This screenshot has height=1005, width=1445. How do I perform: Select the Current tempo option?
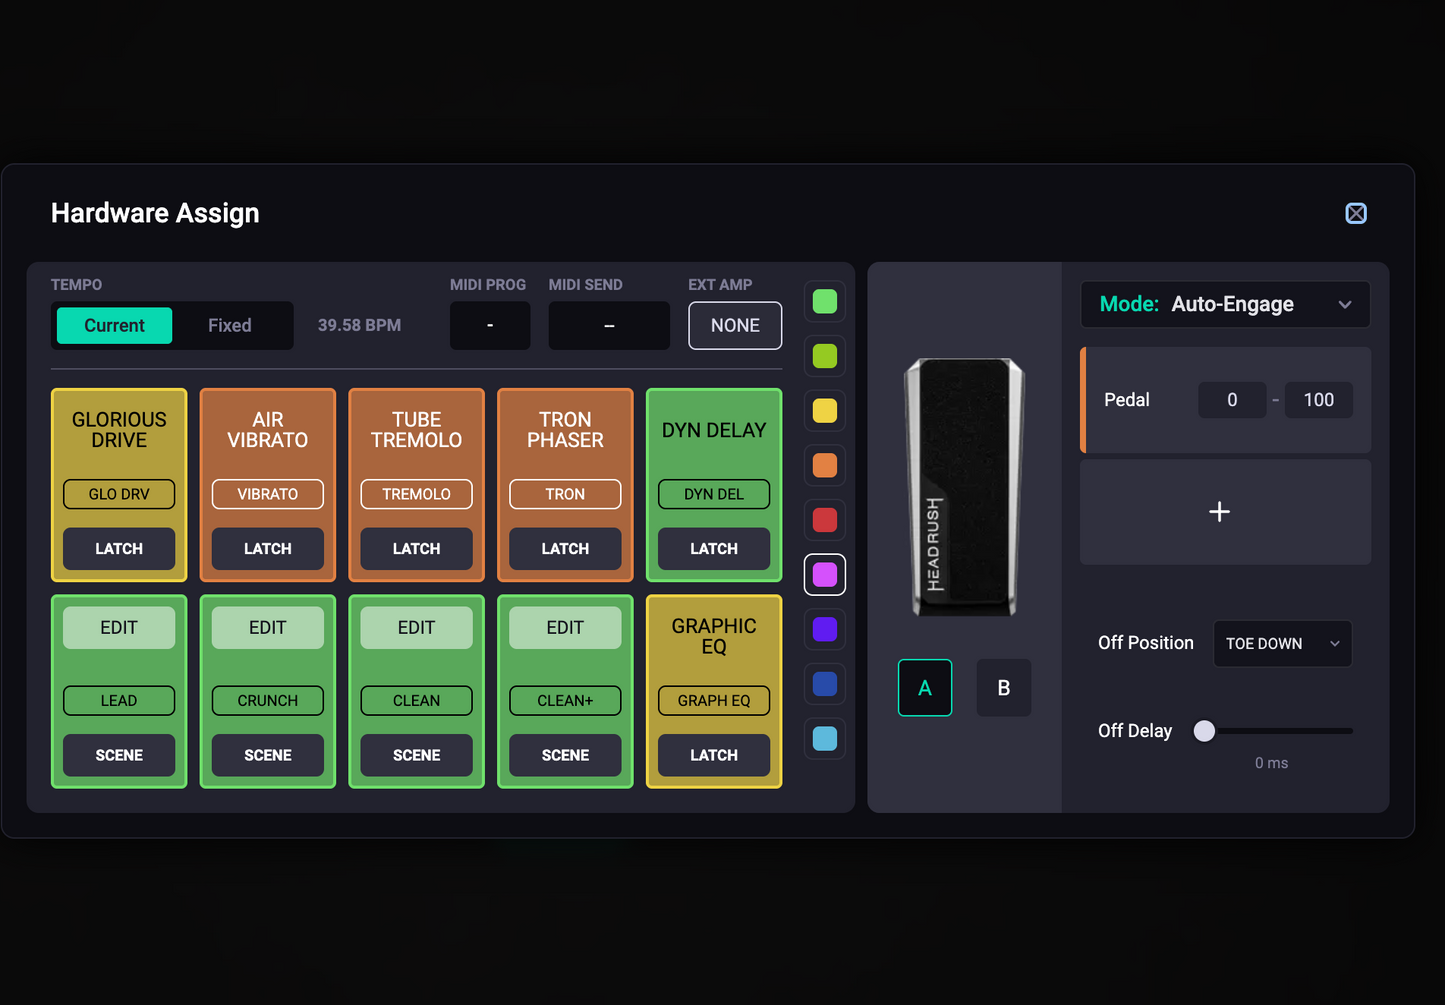114,326
